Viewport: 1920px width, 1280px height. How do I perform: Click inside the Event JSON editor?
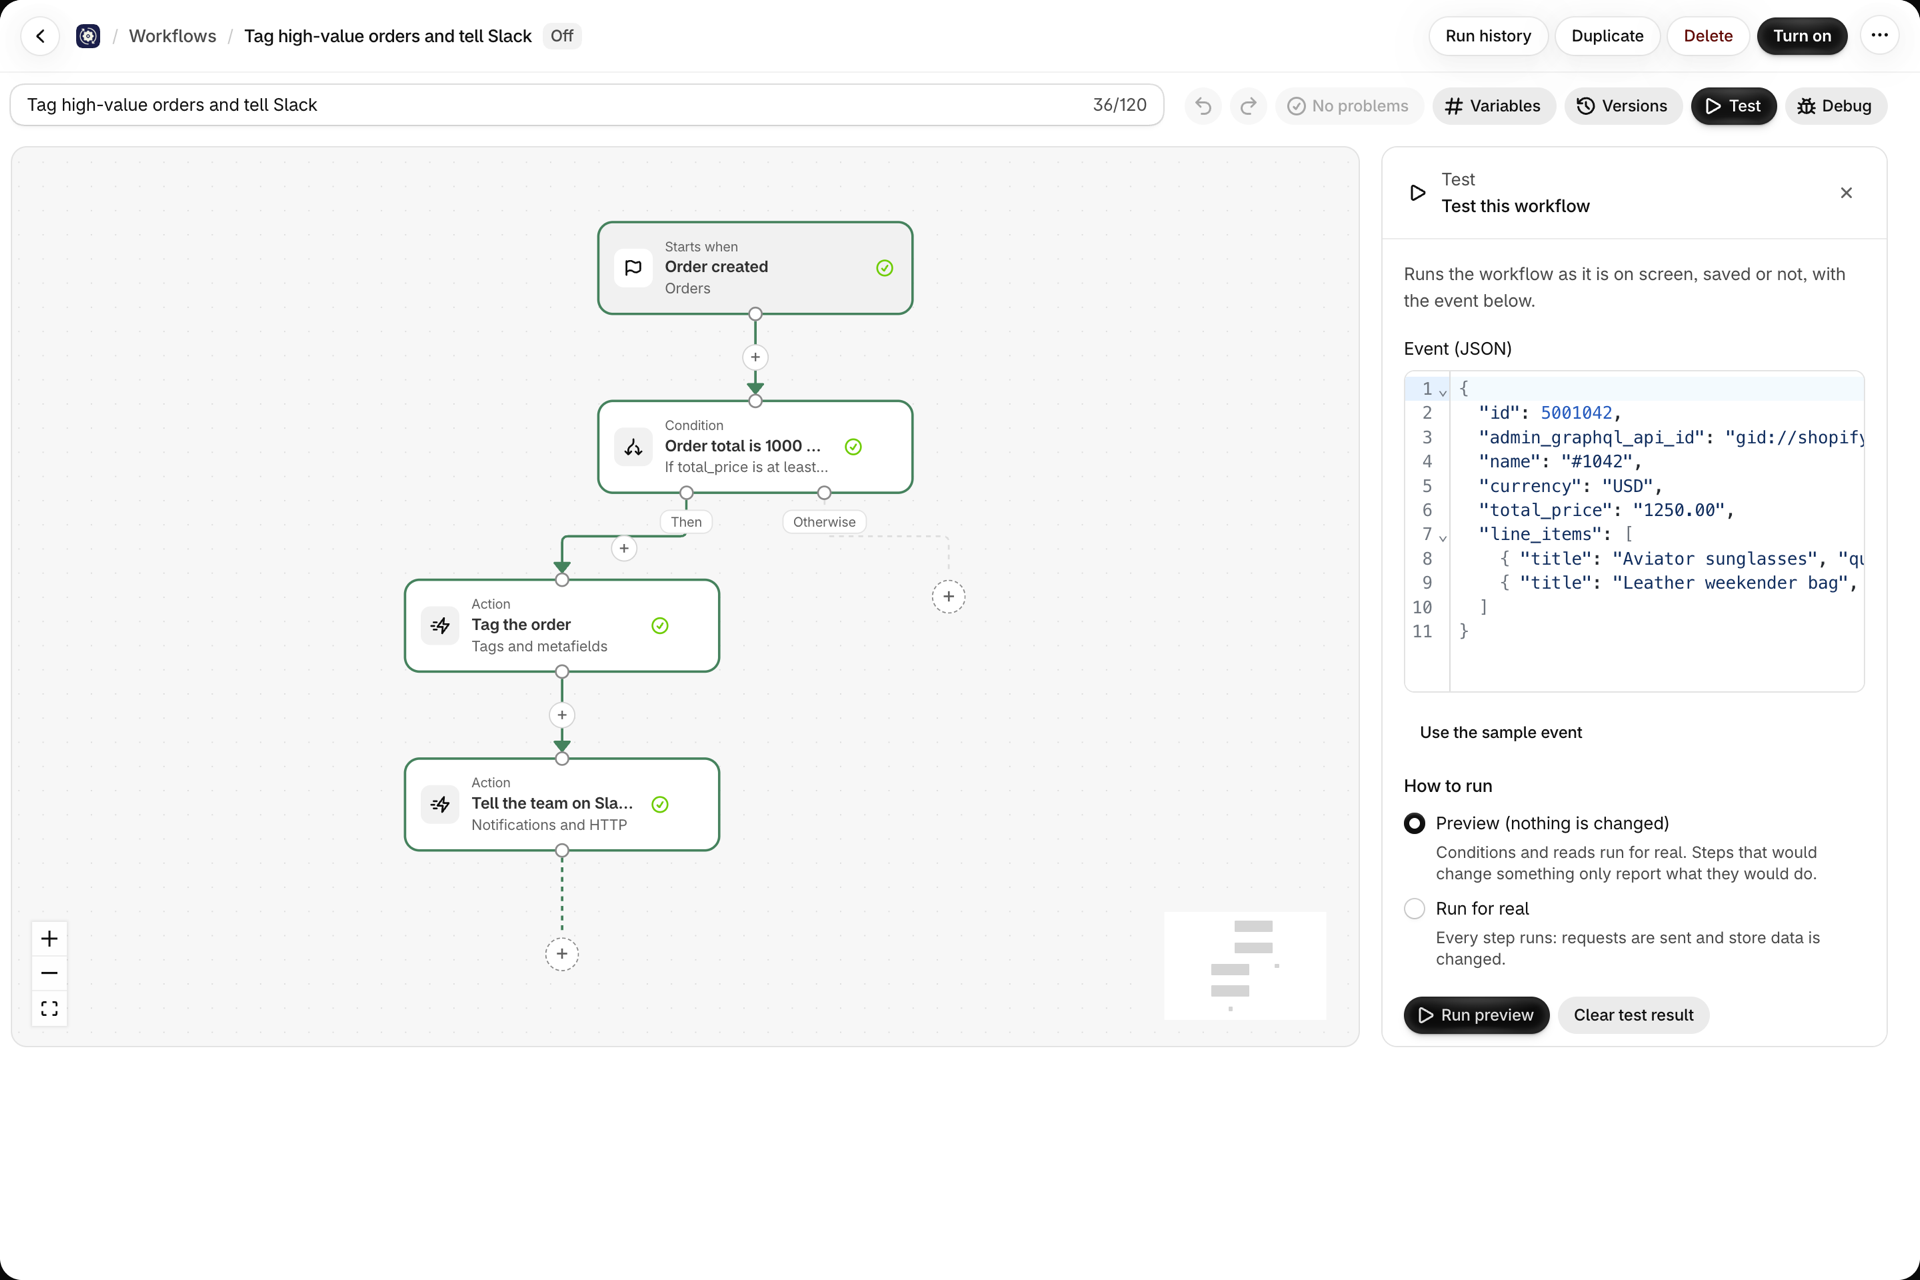point(1634,531)
